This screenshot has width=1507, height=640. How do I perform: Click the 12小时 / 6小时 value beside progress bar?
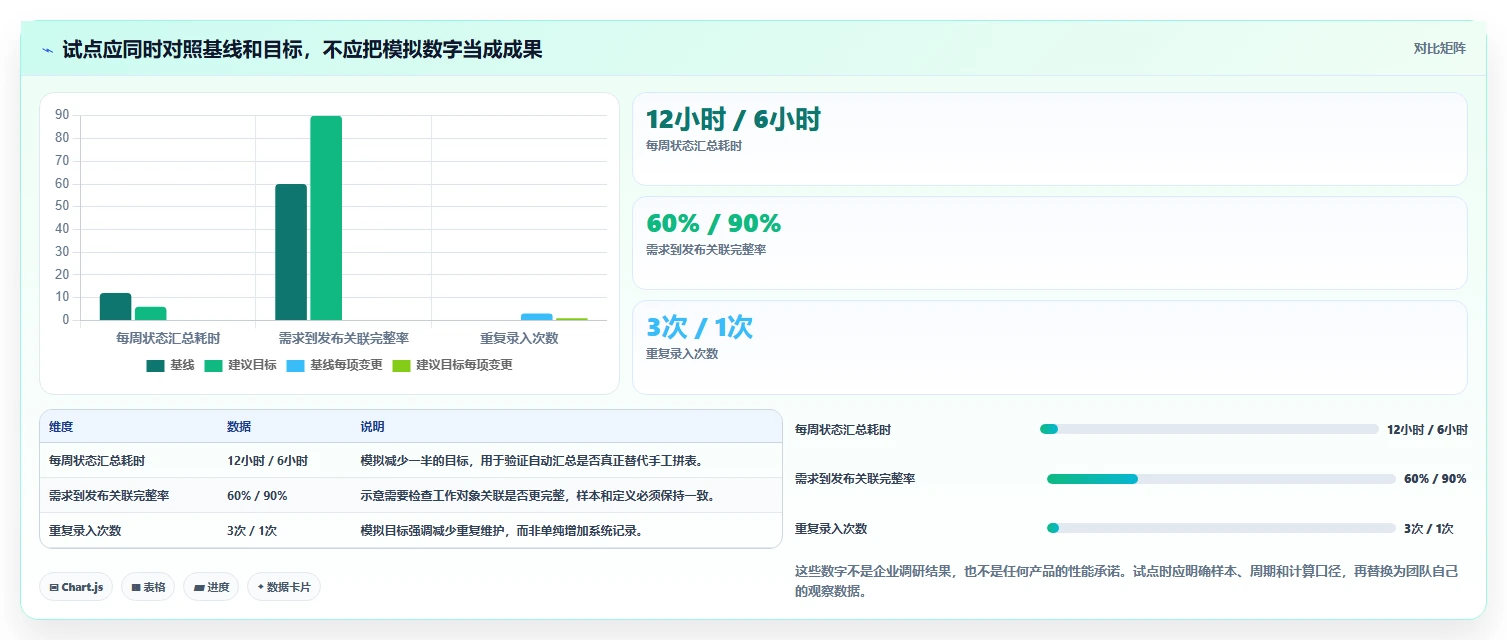coord(1427,429)
